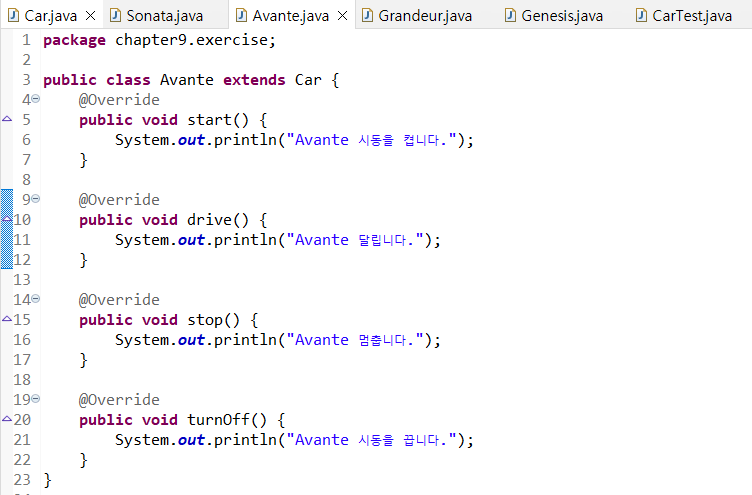752x495 pixels.
Task: Click the Java file icon on Grandeur.java tab
Action: [x=368, y=16]
